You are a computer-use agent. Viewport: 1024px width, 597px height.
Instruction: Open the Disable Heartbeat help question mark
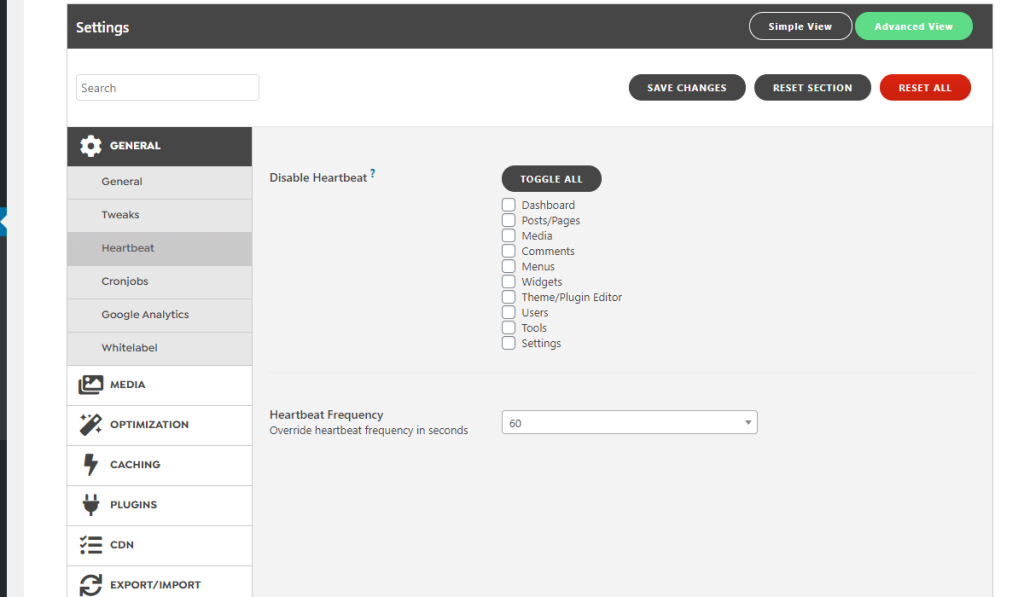(x=373, y=173)
